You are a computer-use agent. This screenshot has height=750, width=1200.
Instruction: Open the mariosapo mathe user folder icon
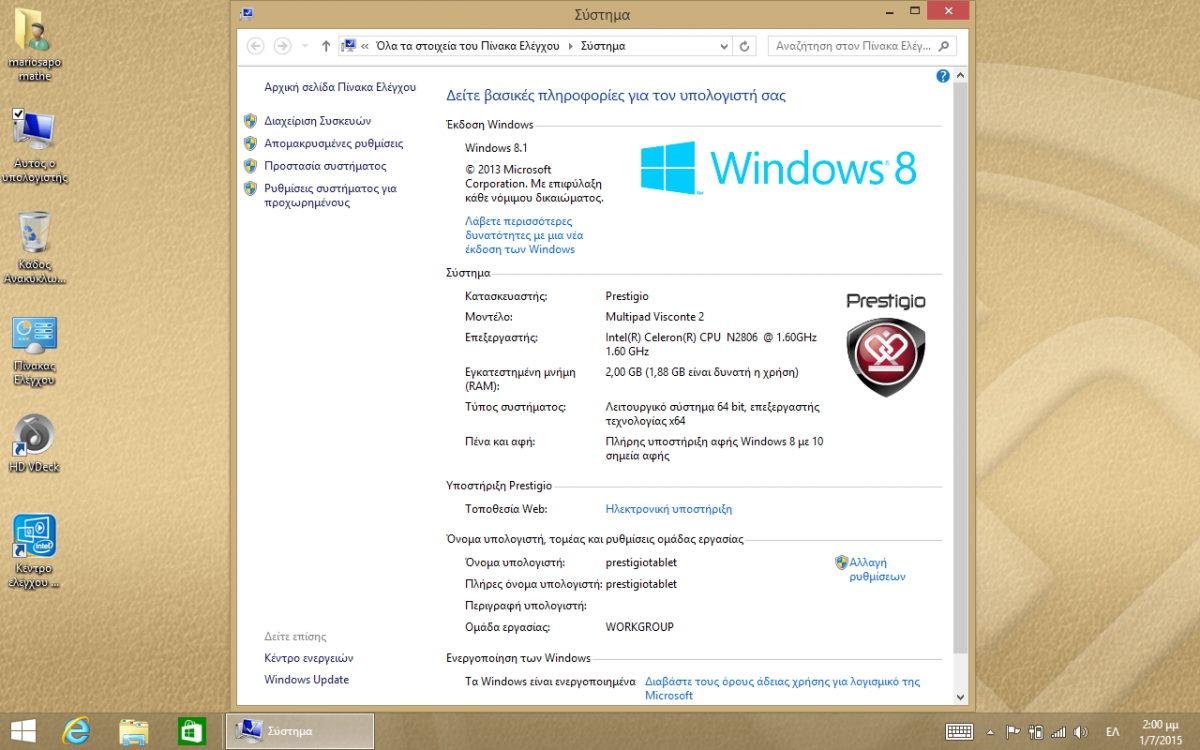click(x=34, y=45)
